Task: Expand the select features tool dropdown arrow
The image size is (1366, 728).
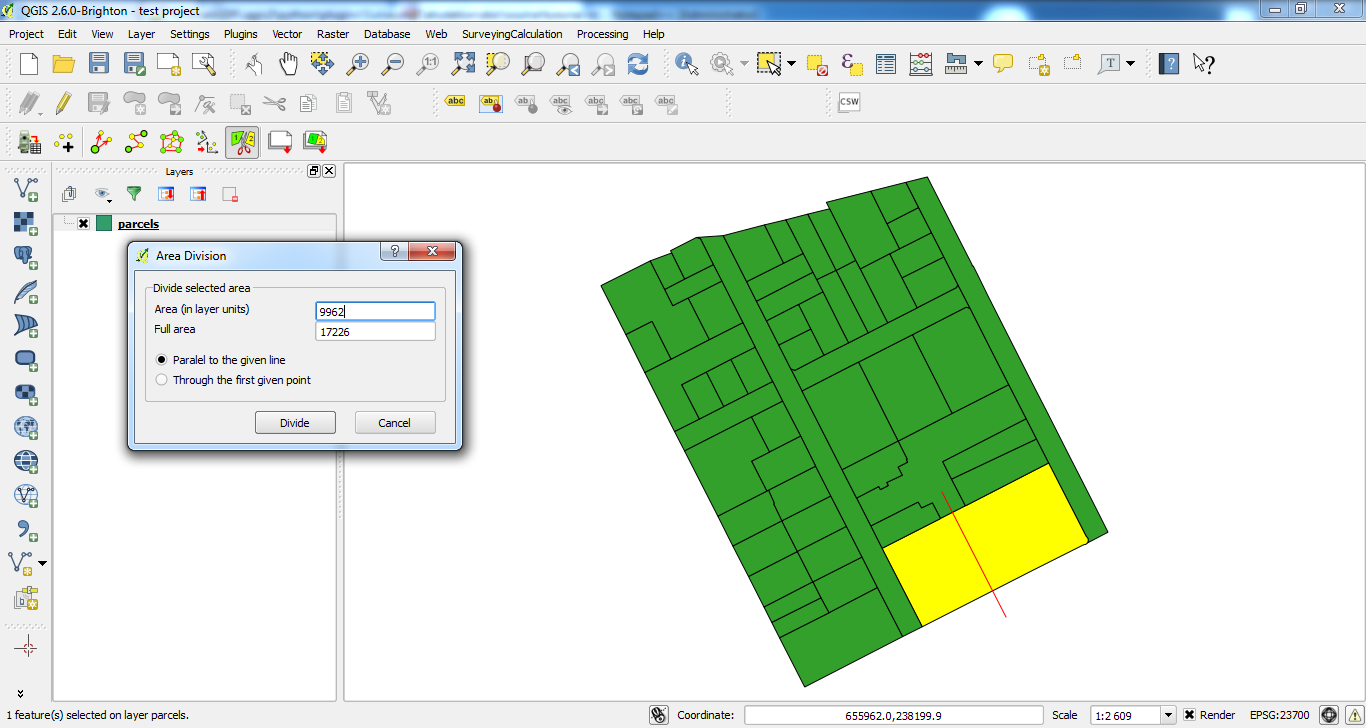Action: 791,64
